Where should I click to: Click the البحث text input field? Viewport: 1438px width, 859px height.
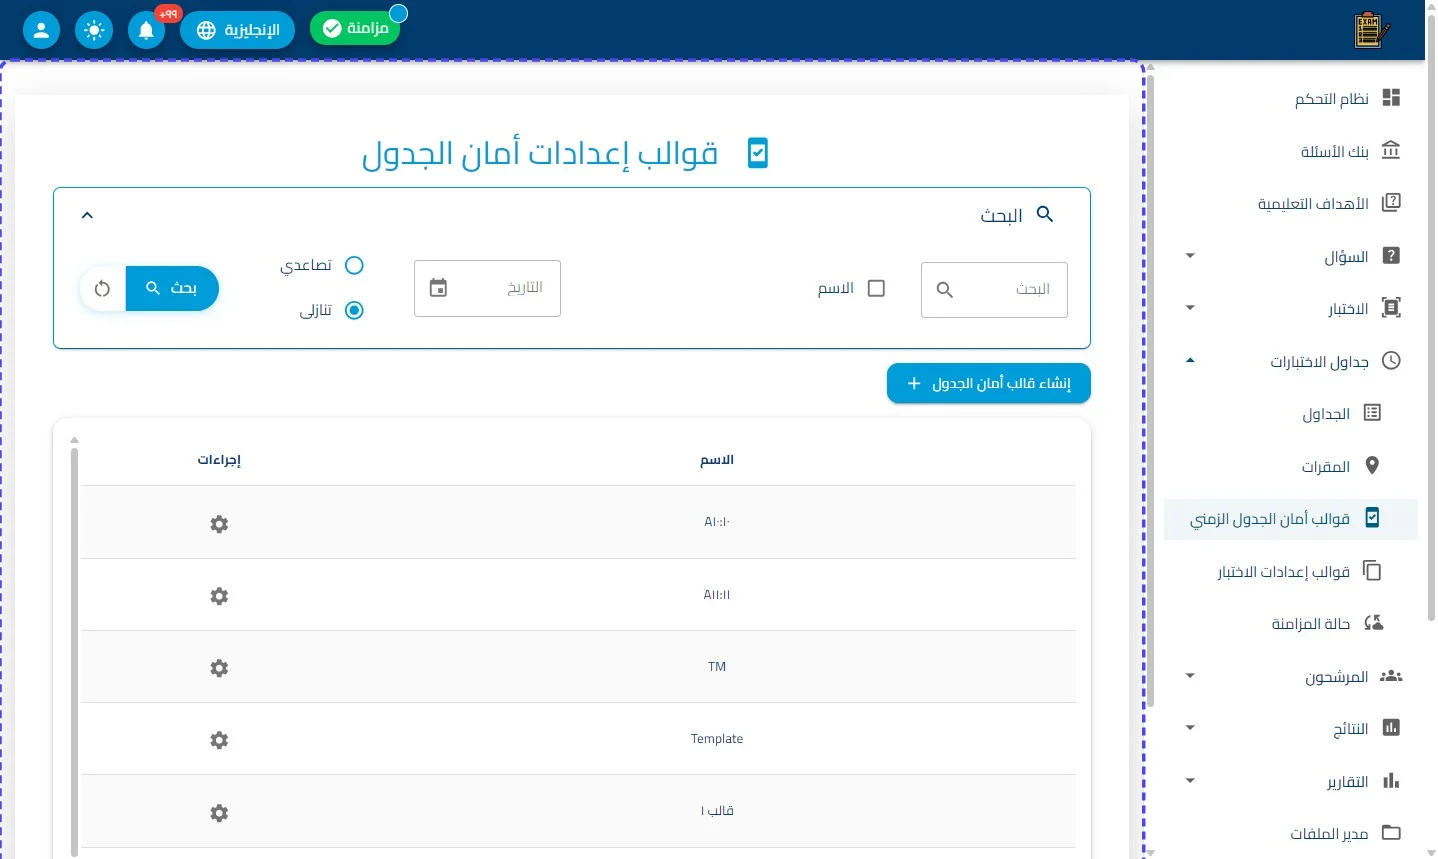[994, 290]
